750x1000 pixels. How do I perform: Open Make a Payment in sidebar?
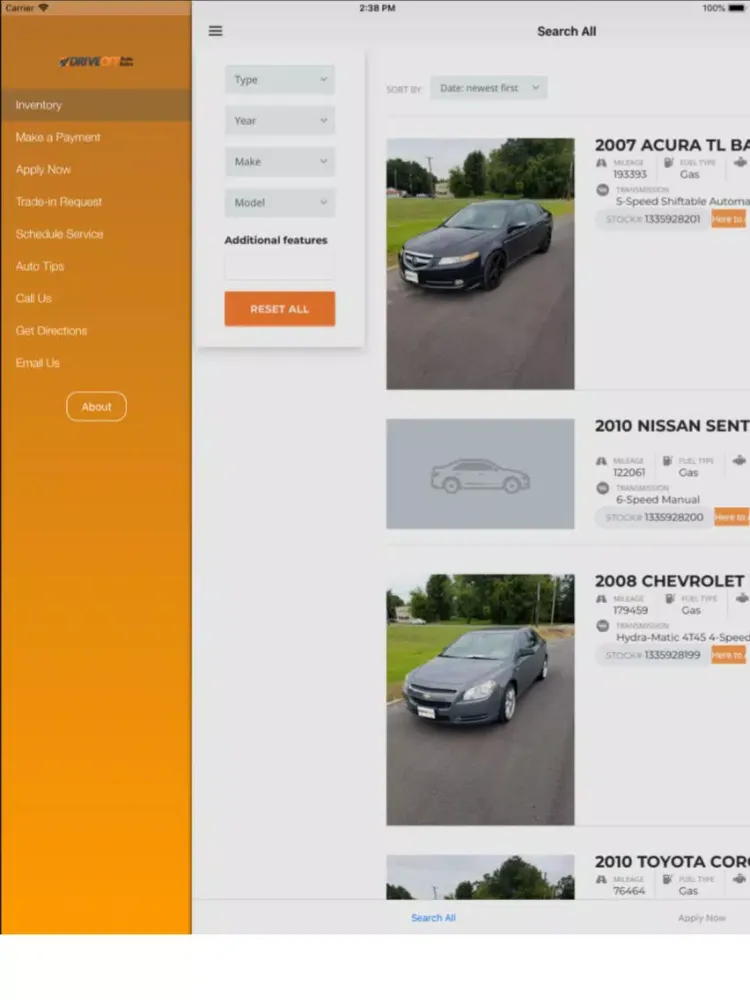pos(96,137)
